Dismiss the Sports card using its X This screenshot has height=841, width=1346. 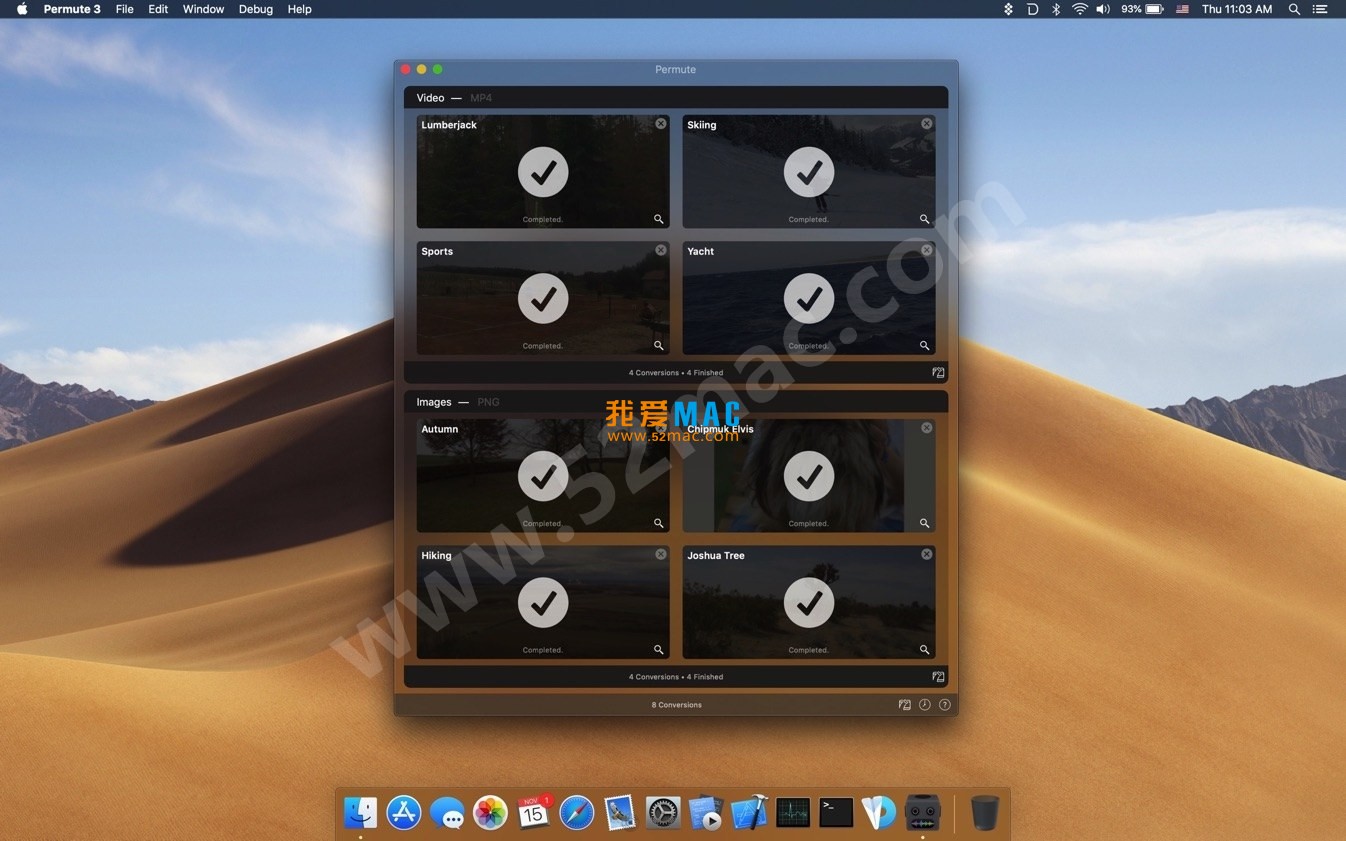[661, 250]
